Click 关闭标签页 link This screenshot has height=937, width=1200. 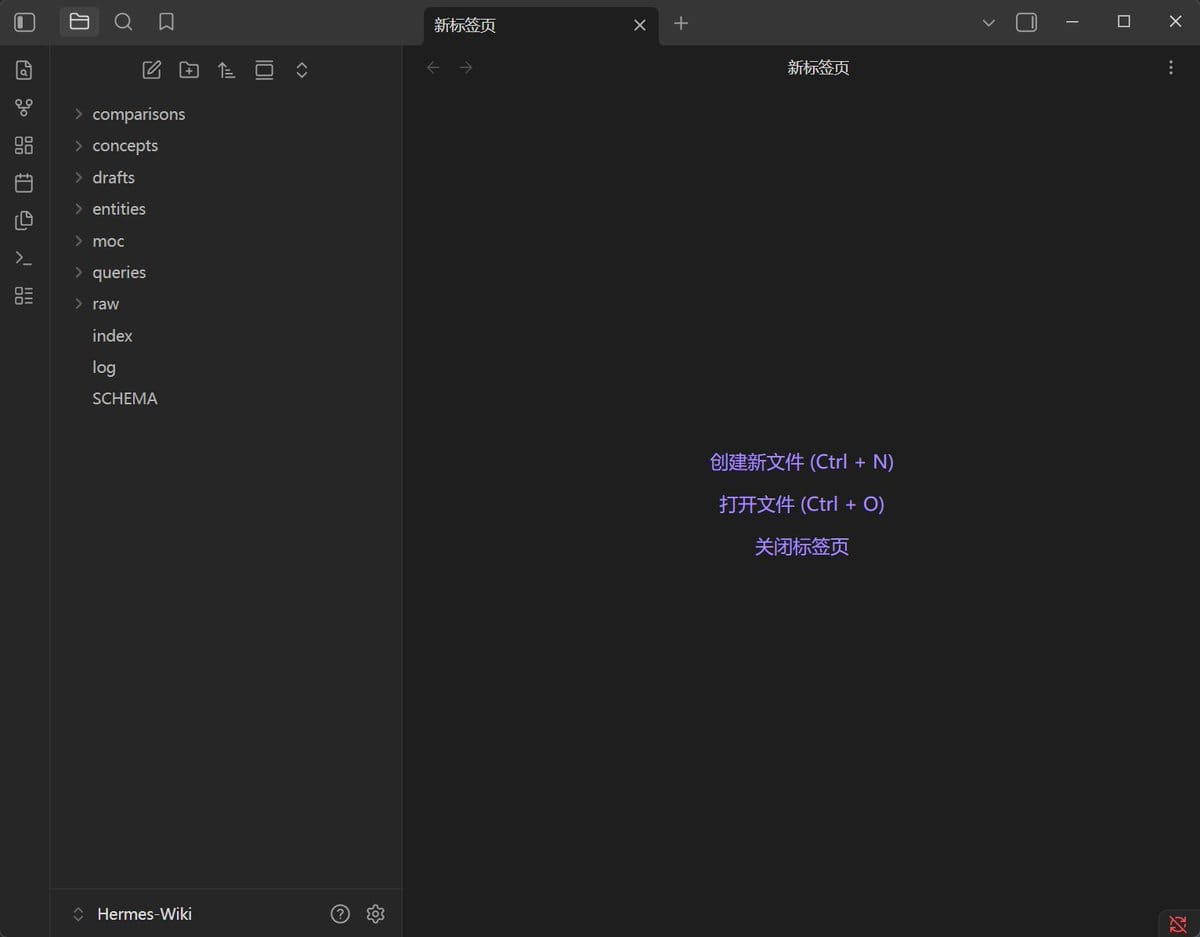coord(802,547)
